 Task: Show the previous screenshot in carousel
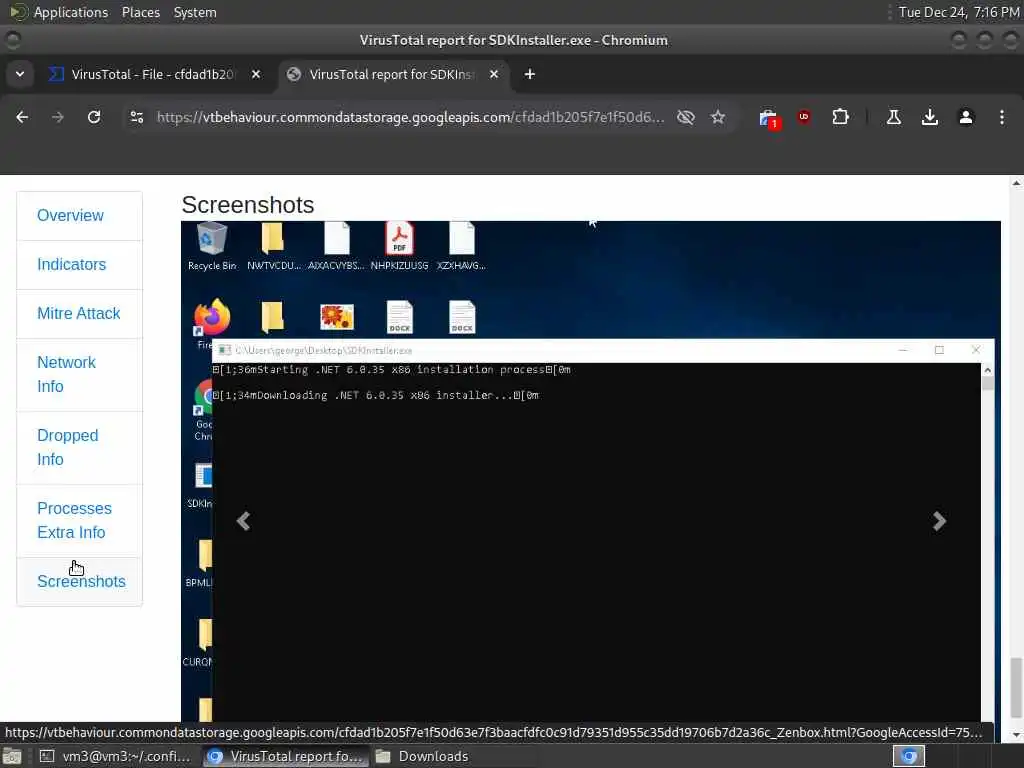[243, 521]
